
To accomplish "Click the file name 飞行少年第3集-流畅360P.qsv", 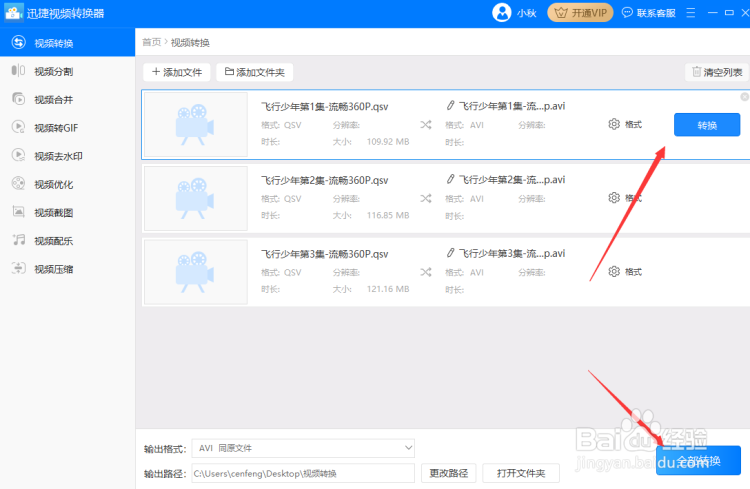I will (x=324, y=254).
